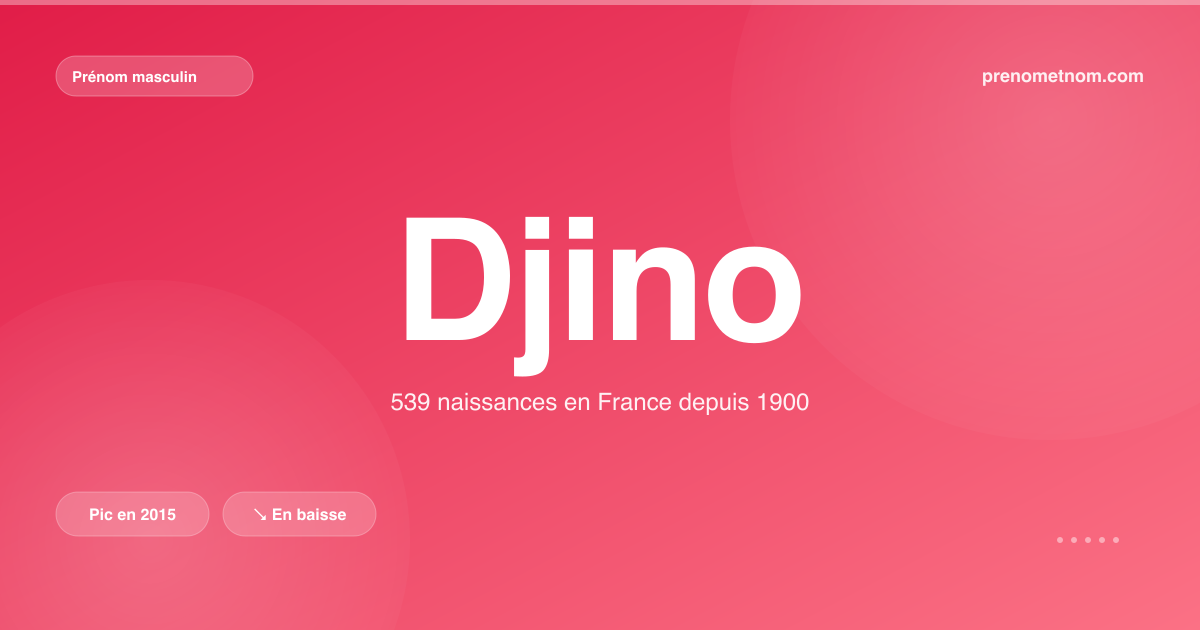This screenshot has height=630, width=1200.
Task: Open the prenometnom.com site link
Action: 1063,76
